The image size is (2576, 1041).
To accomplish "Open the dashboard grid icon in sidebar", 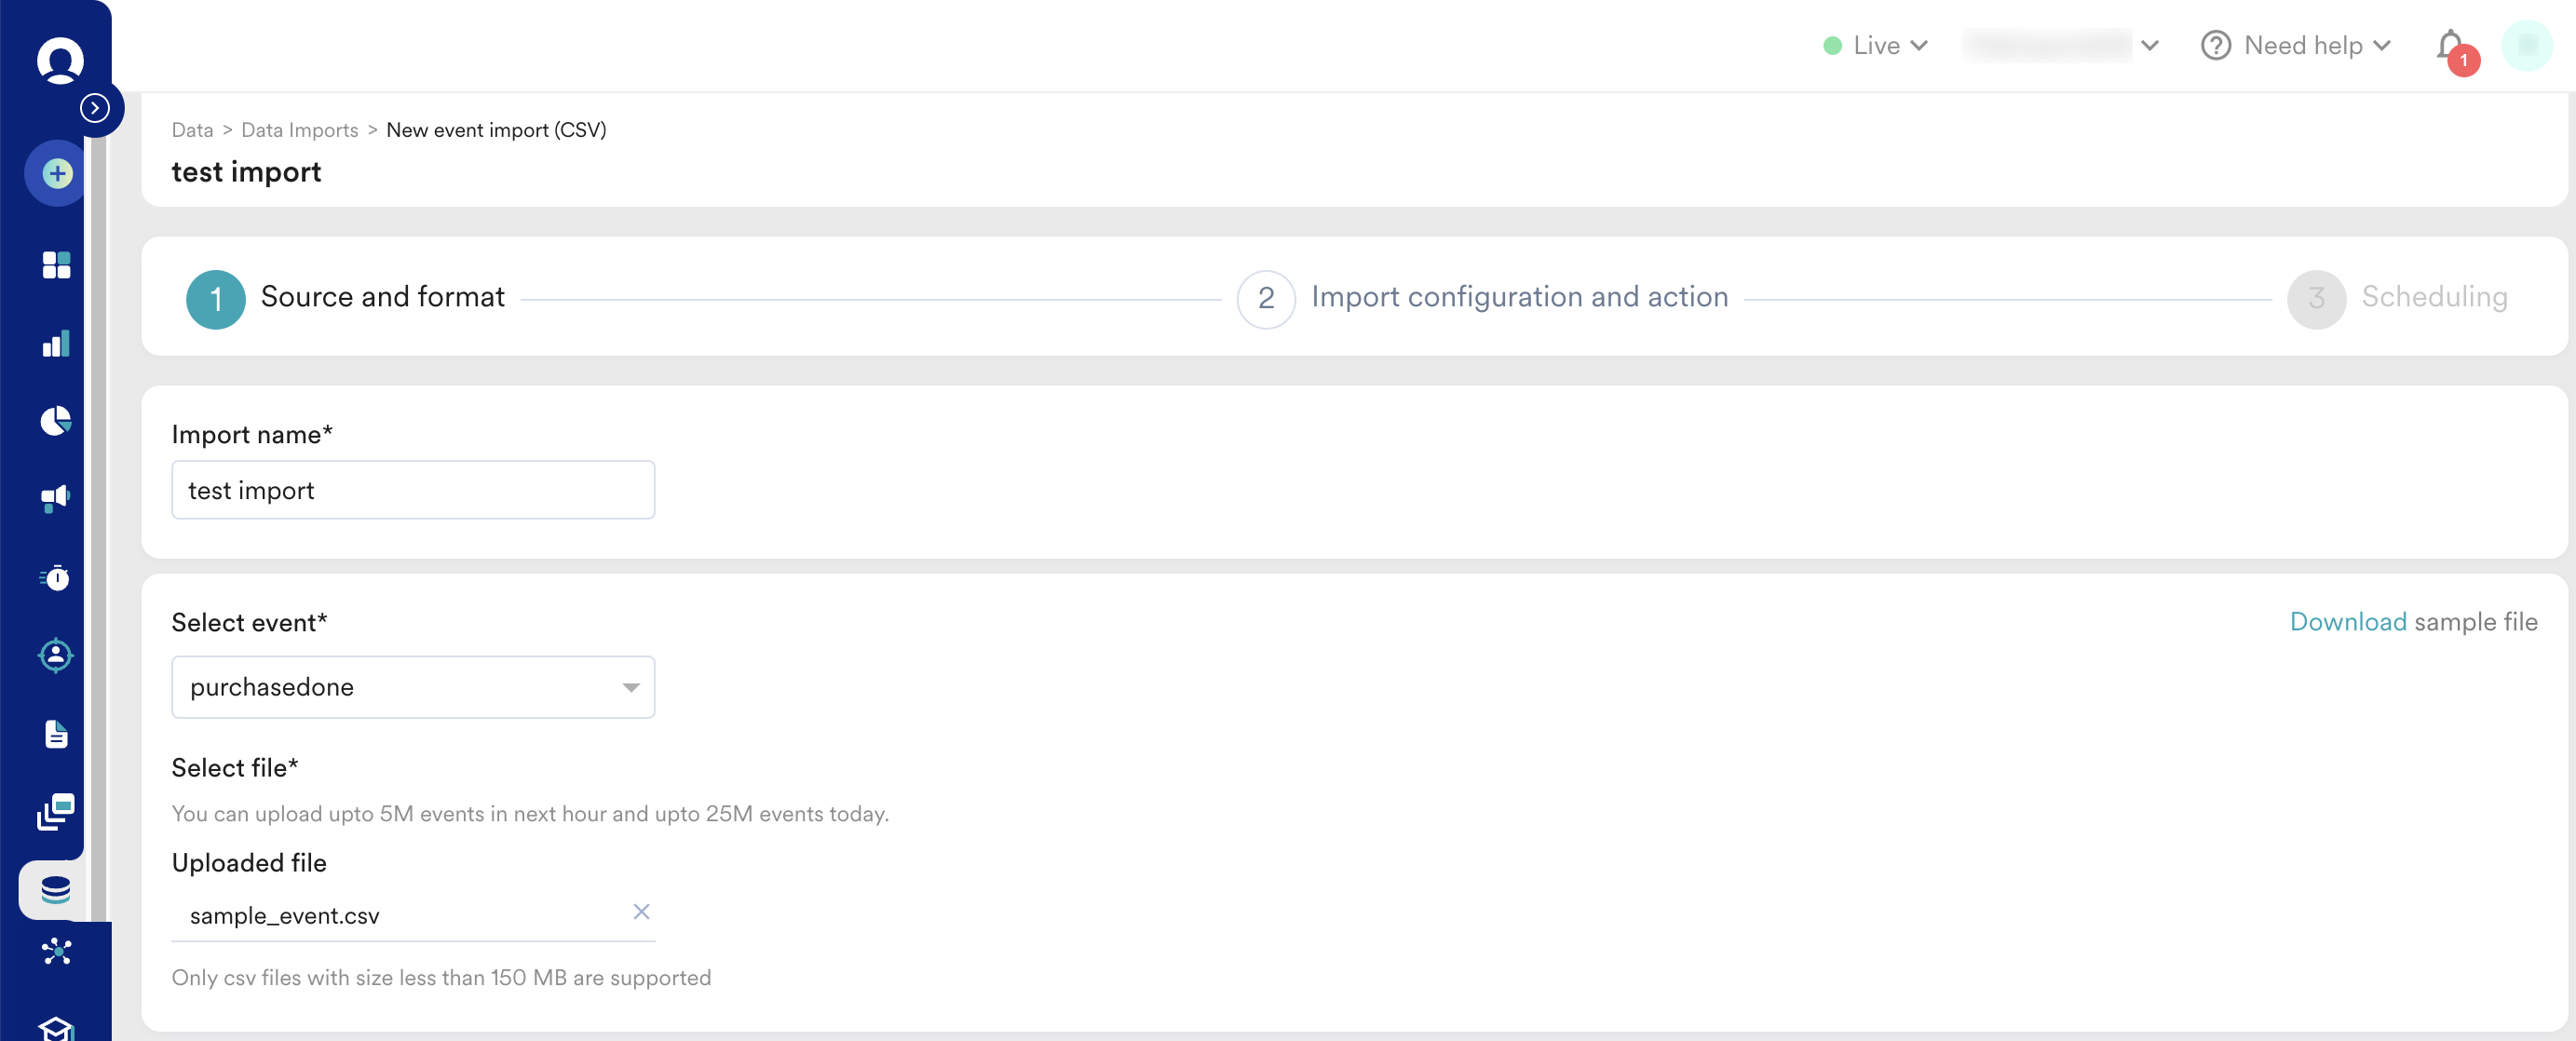I will click(56, 265).
